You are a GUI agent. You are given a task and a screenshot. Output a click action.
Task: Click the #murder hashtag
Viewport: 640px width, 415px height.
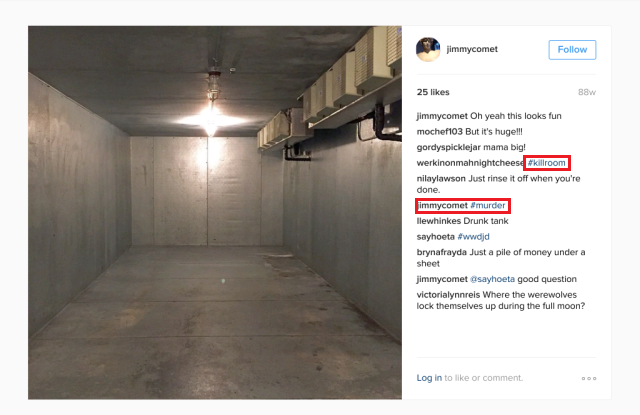488,205
